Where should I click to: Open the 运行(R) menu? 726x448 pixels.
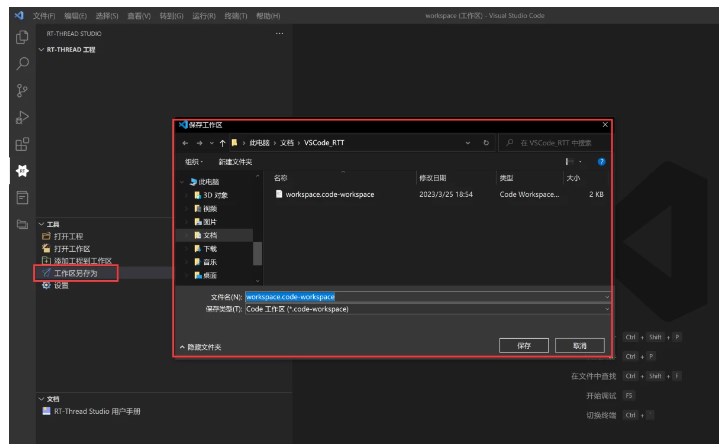204,16
